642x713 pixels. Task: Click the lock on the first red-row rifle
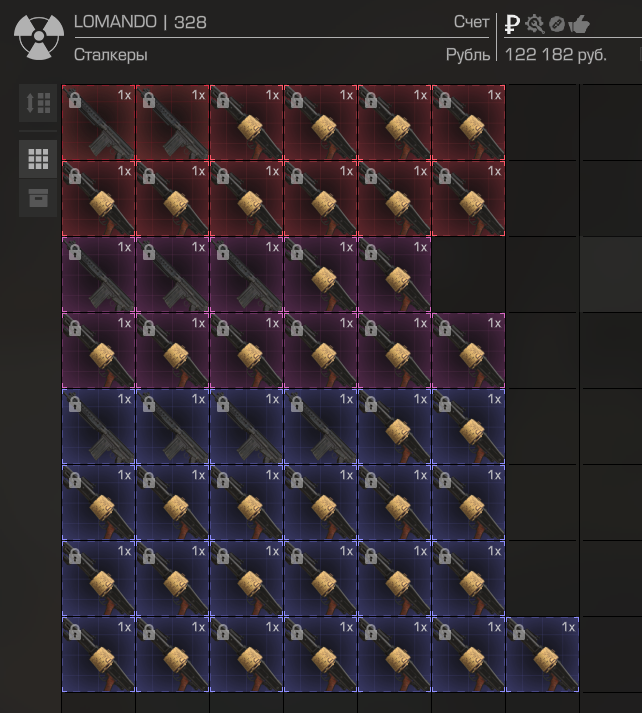coord(75,100)
